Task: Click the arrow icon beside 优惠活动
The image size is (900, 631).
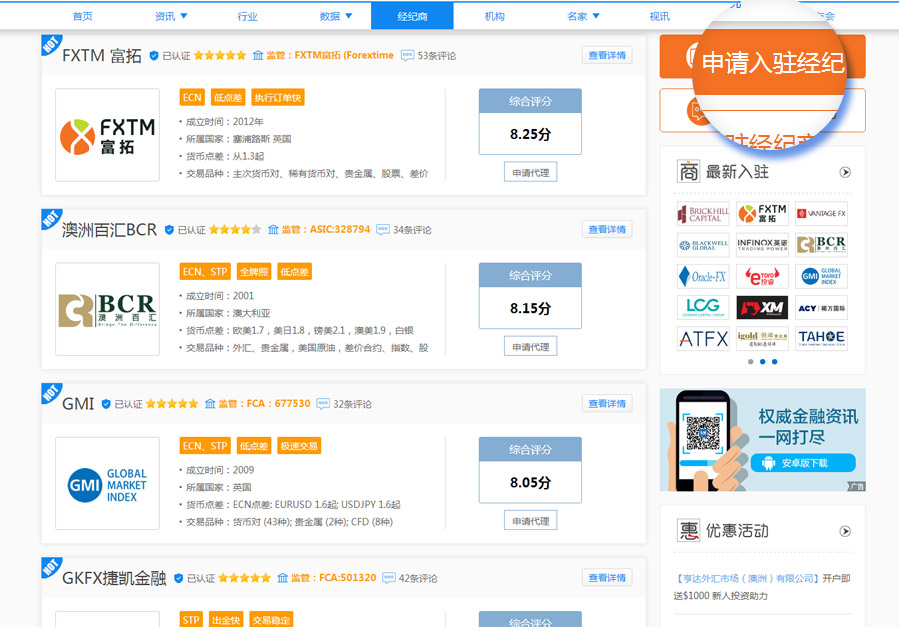Action: click(x=845, y=531)
